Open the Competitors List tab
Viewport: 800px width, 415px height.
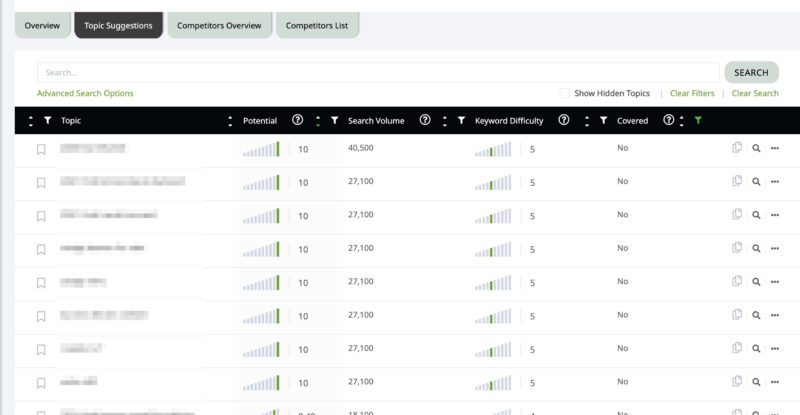(x=317, y=25)
